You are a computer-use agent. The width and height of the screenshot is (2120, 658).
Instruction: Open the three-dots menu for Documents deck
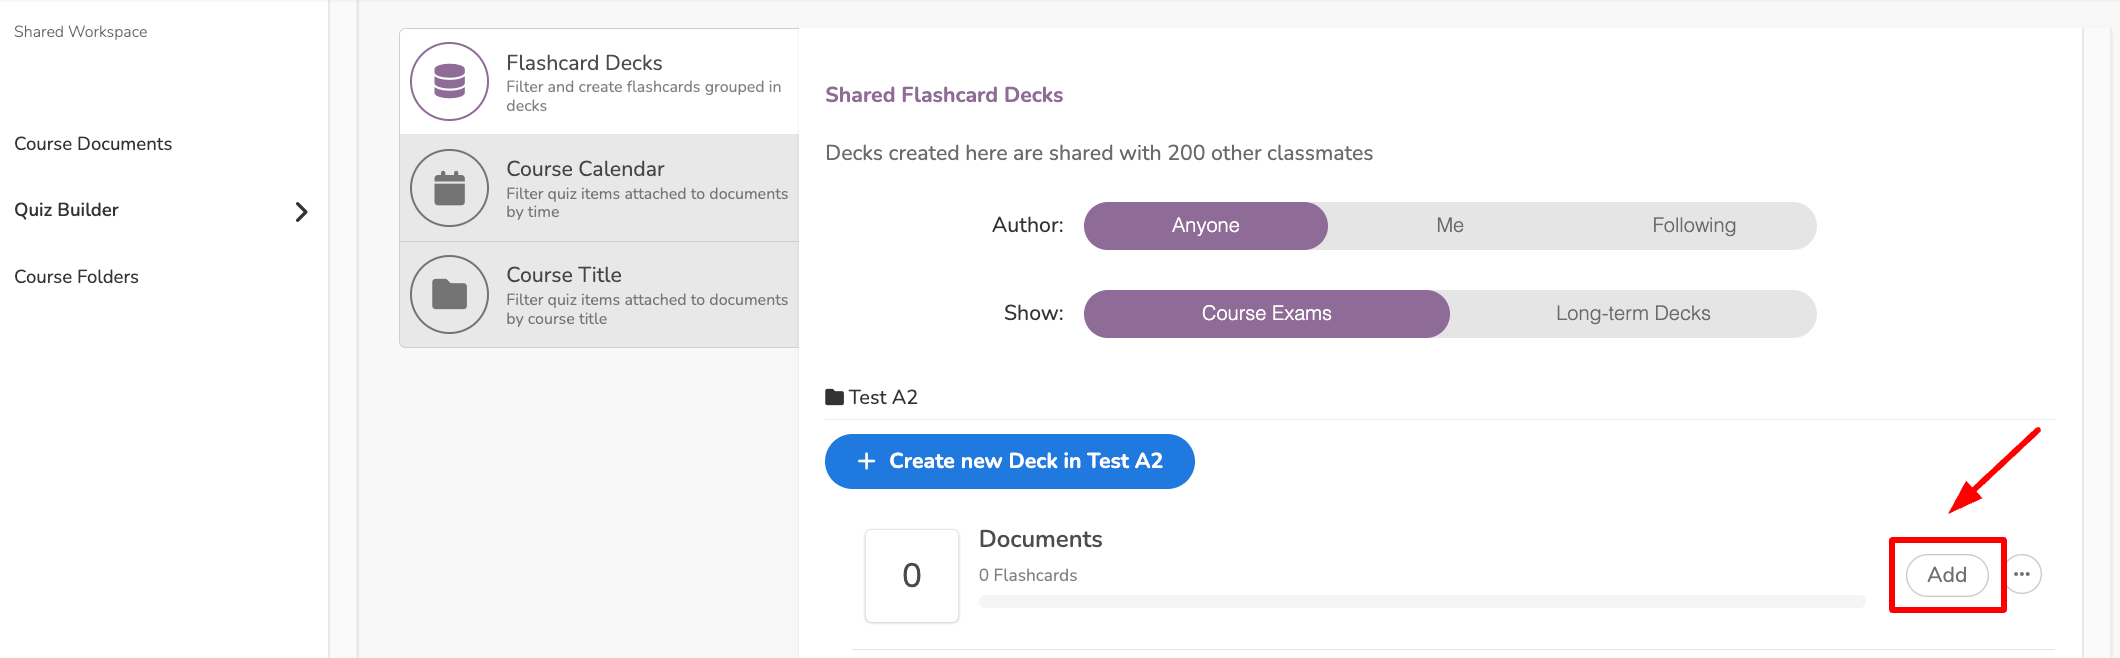[x=2022, y=574]
